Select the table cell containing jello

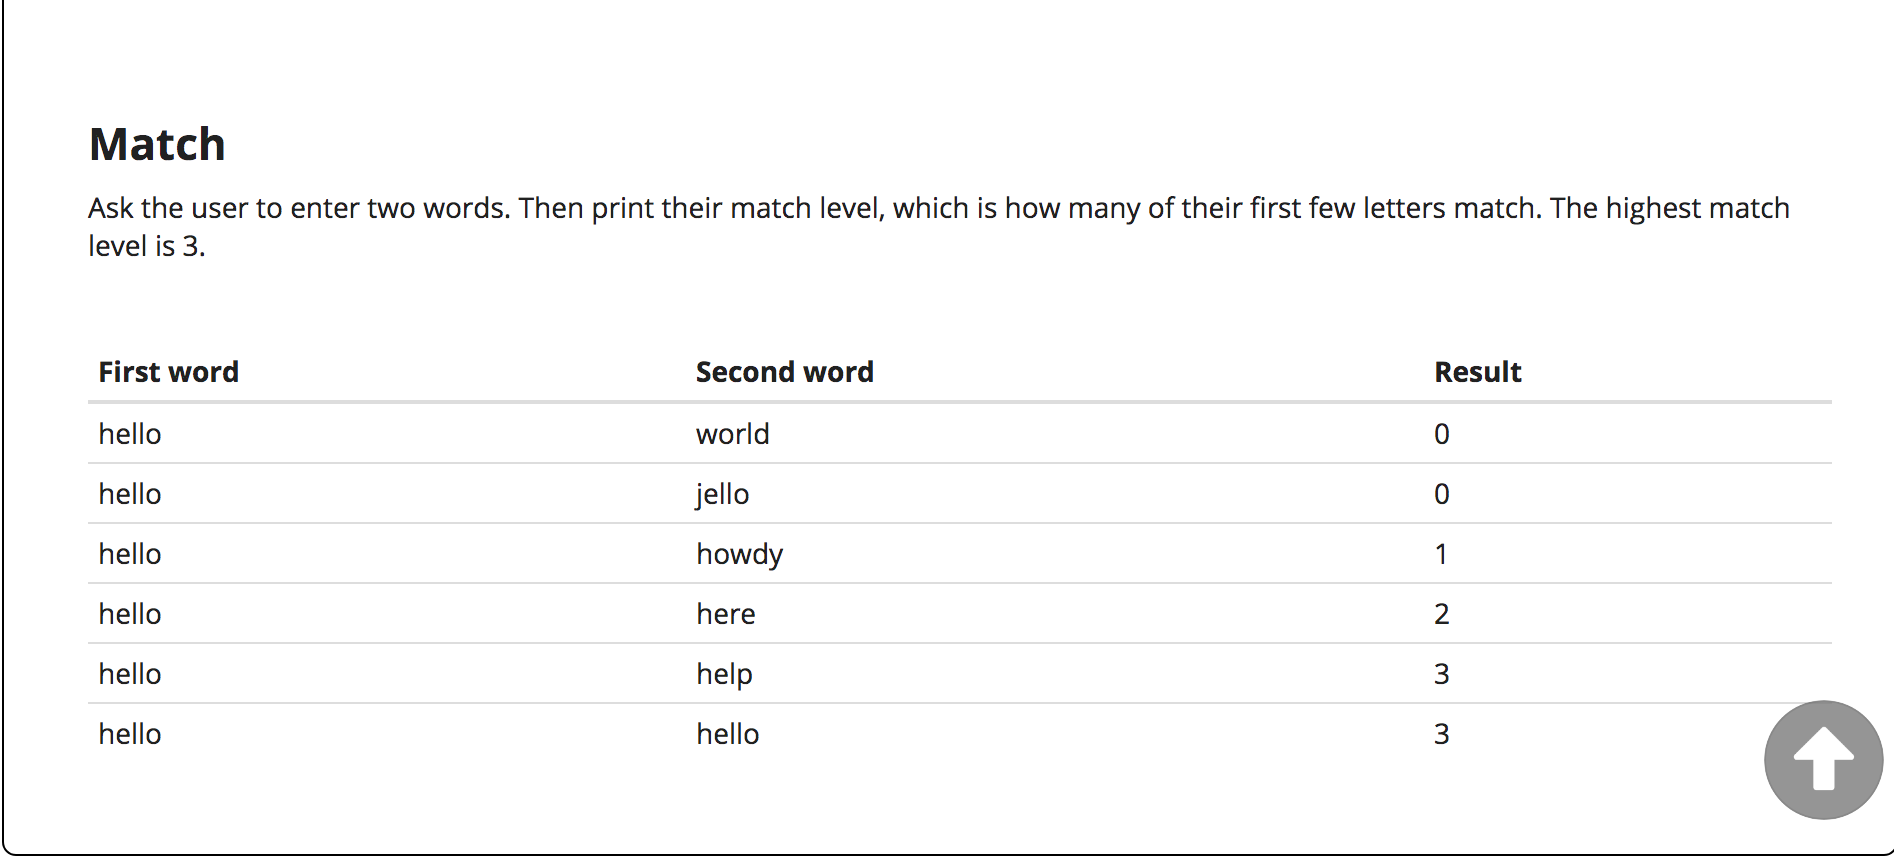tap(722, 493)
